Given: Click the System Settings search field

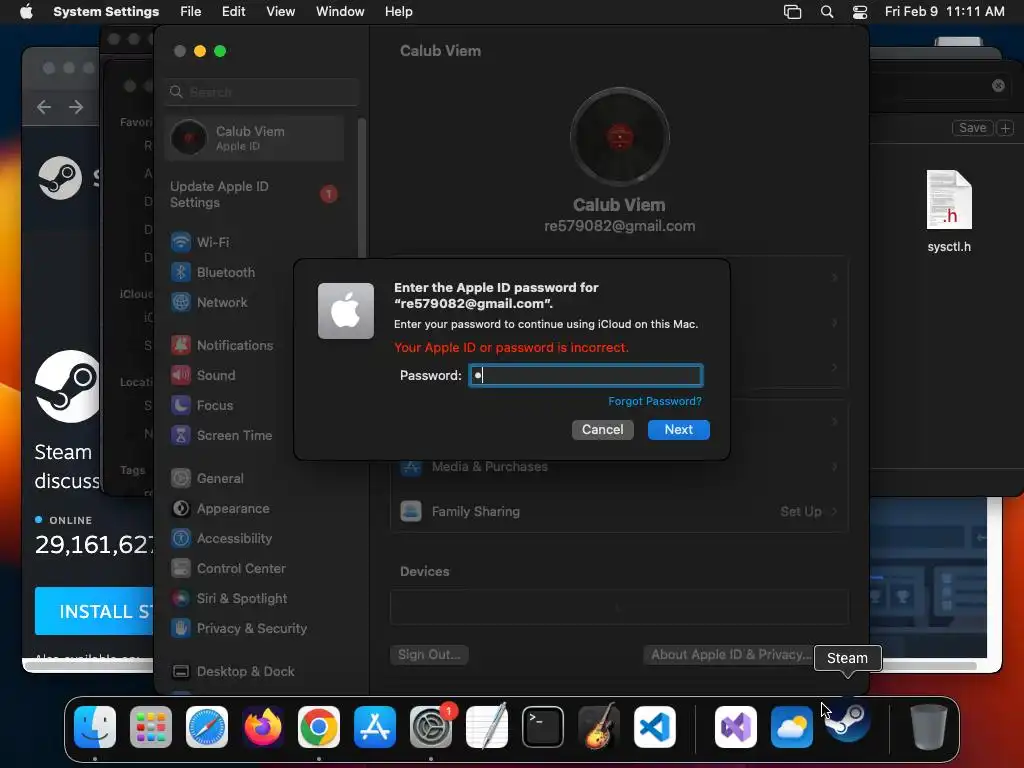Looking at the screenshot, I should point(262,92).
